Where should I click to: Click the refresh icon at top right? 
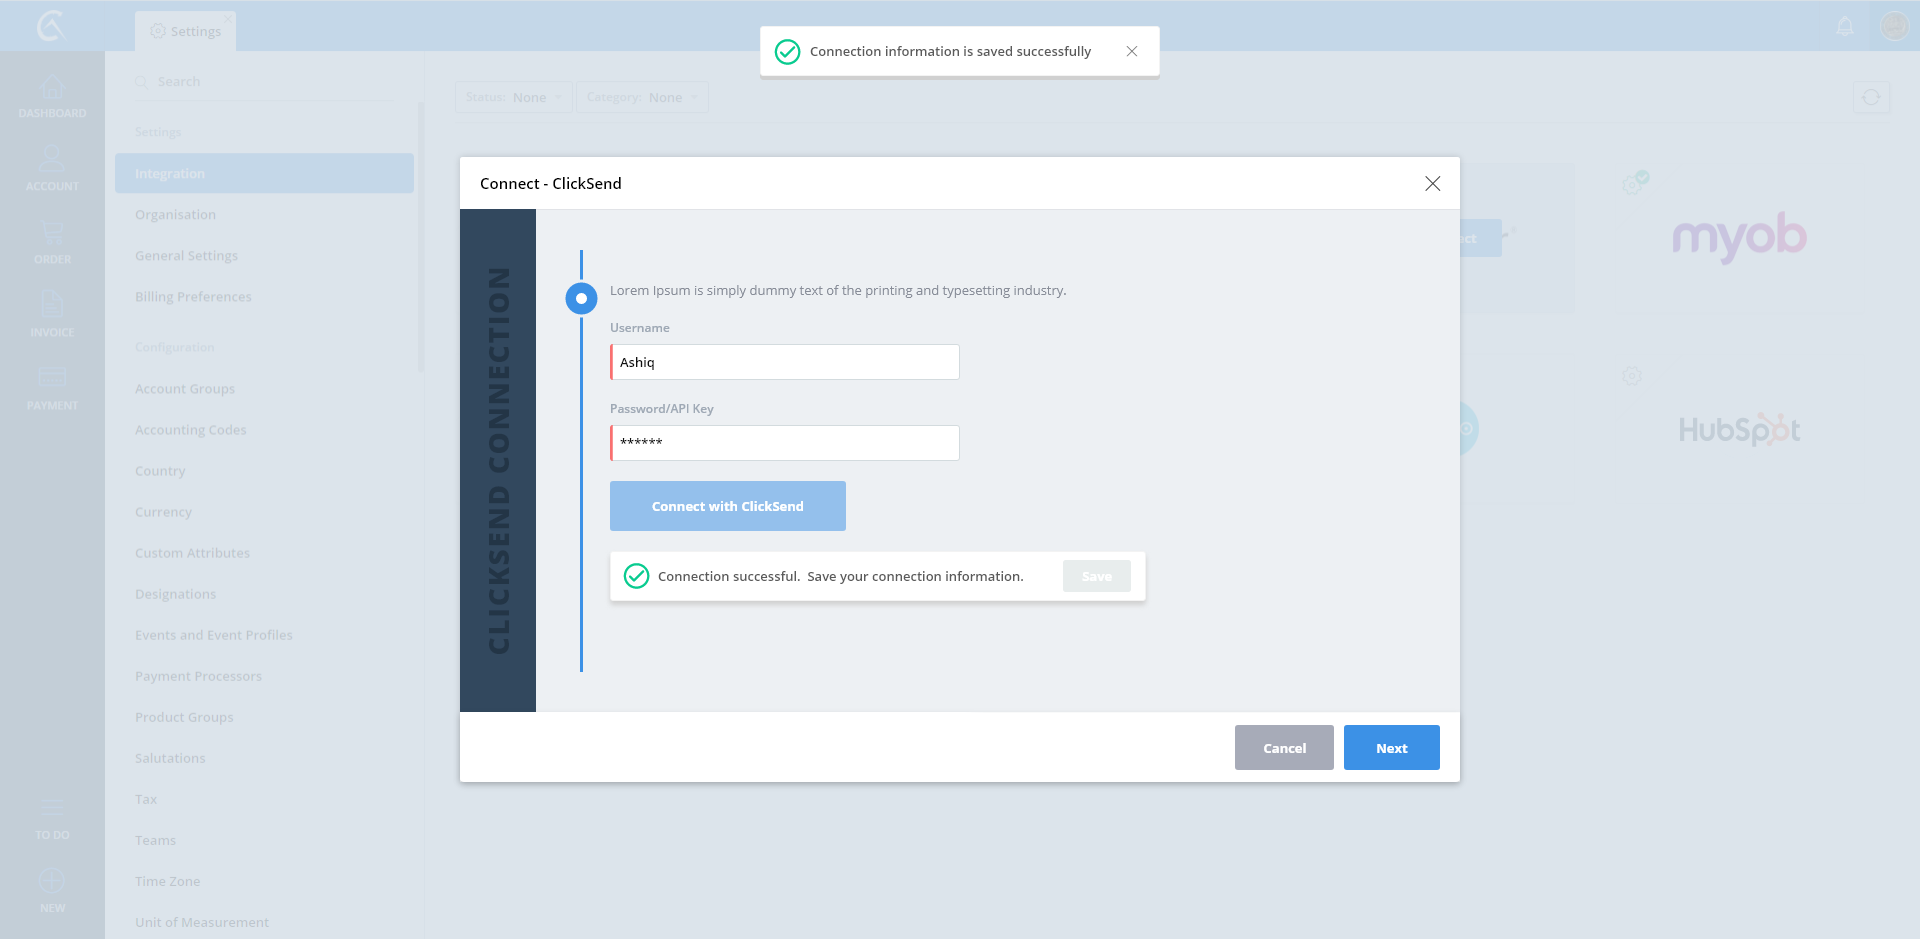[1871, 97]
